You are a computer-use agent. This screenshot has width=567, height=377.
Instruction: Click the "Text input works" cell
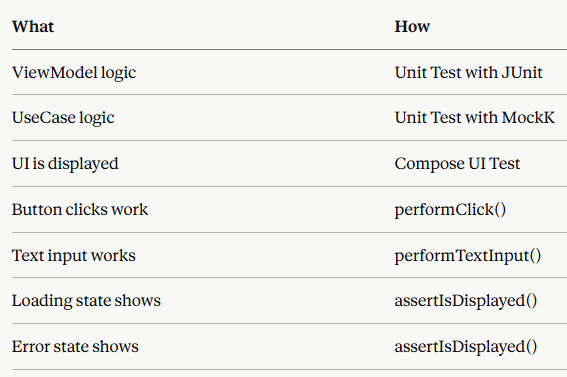point(74,256)
